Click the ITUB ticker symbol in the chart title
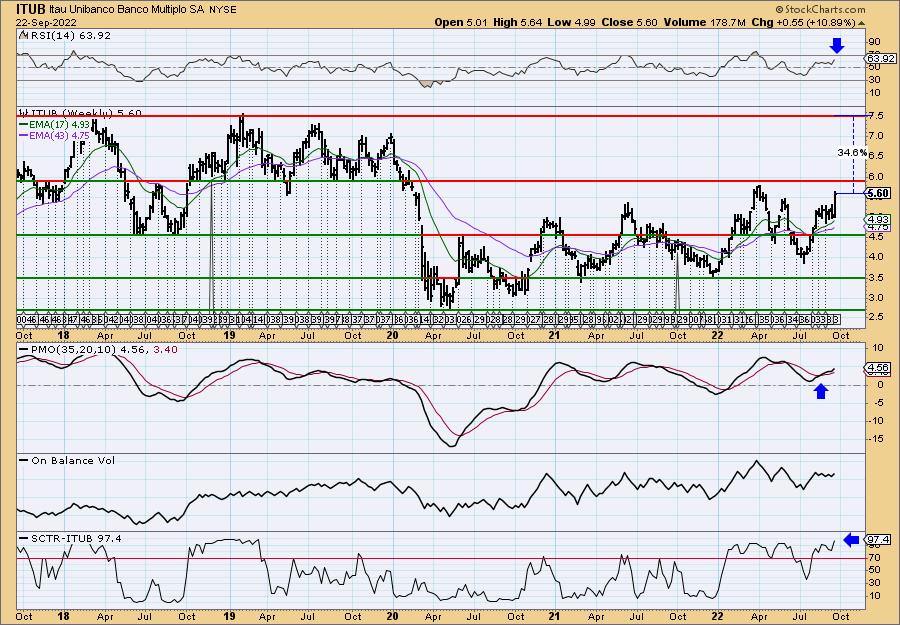 point(31,9)
